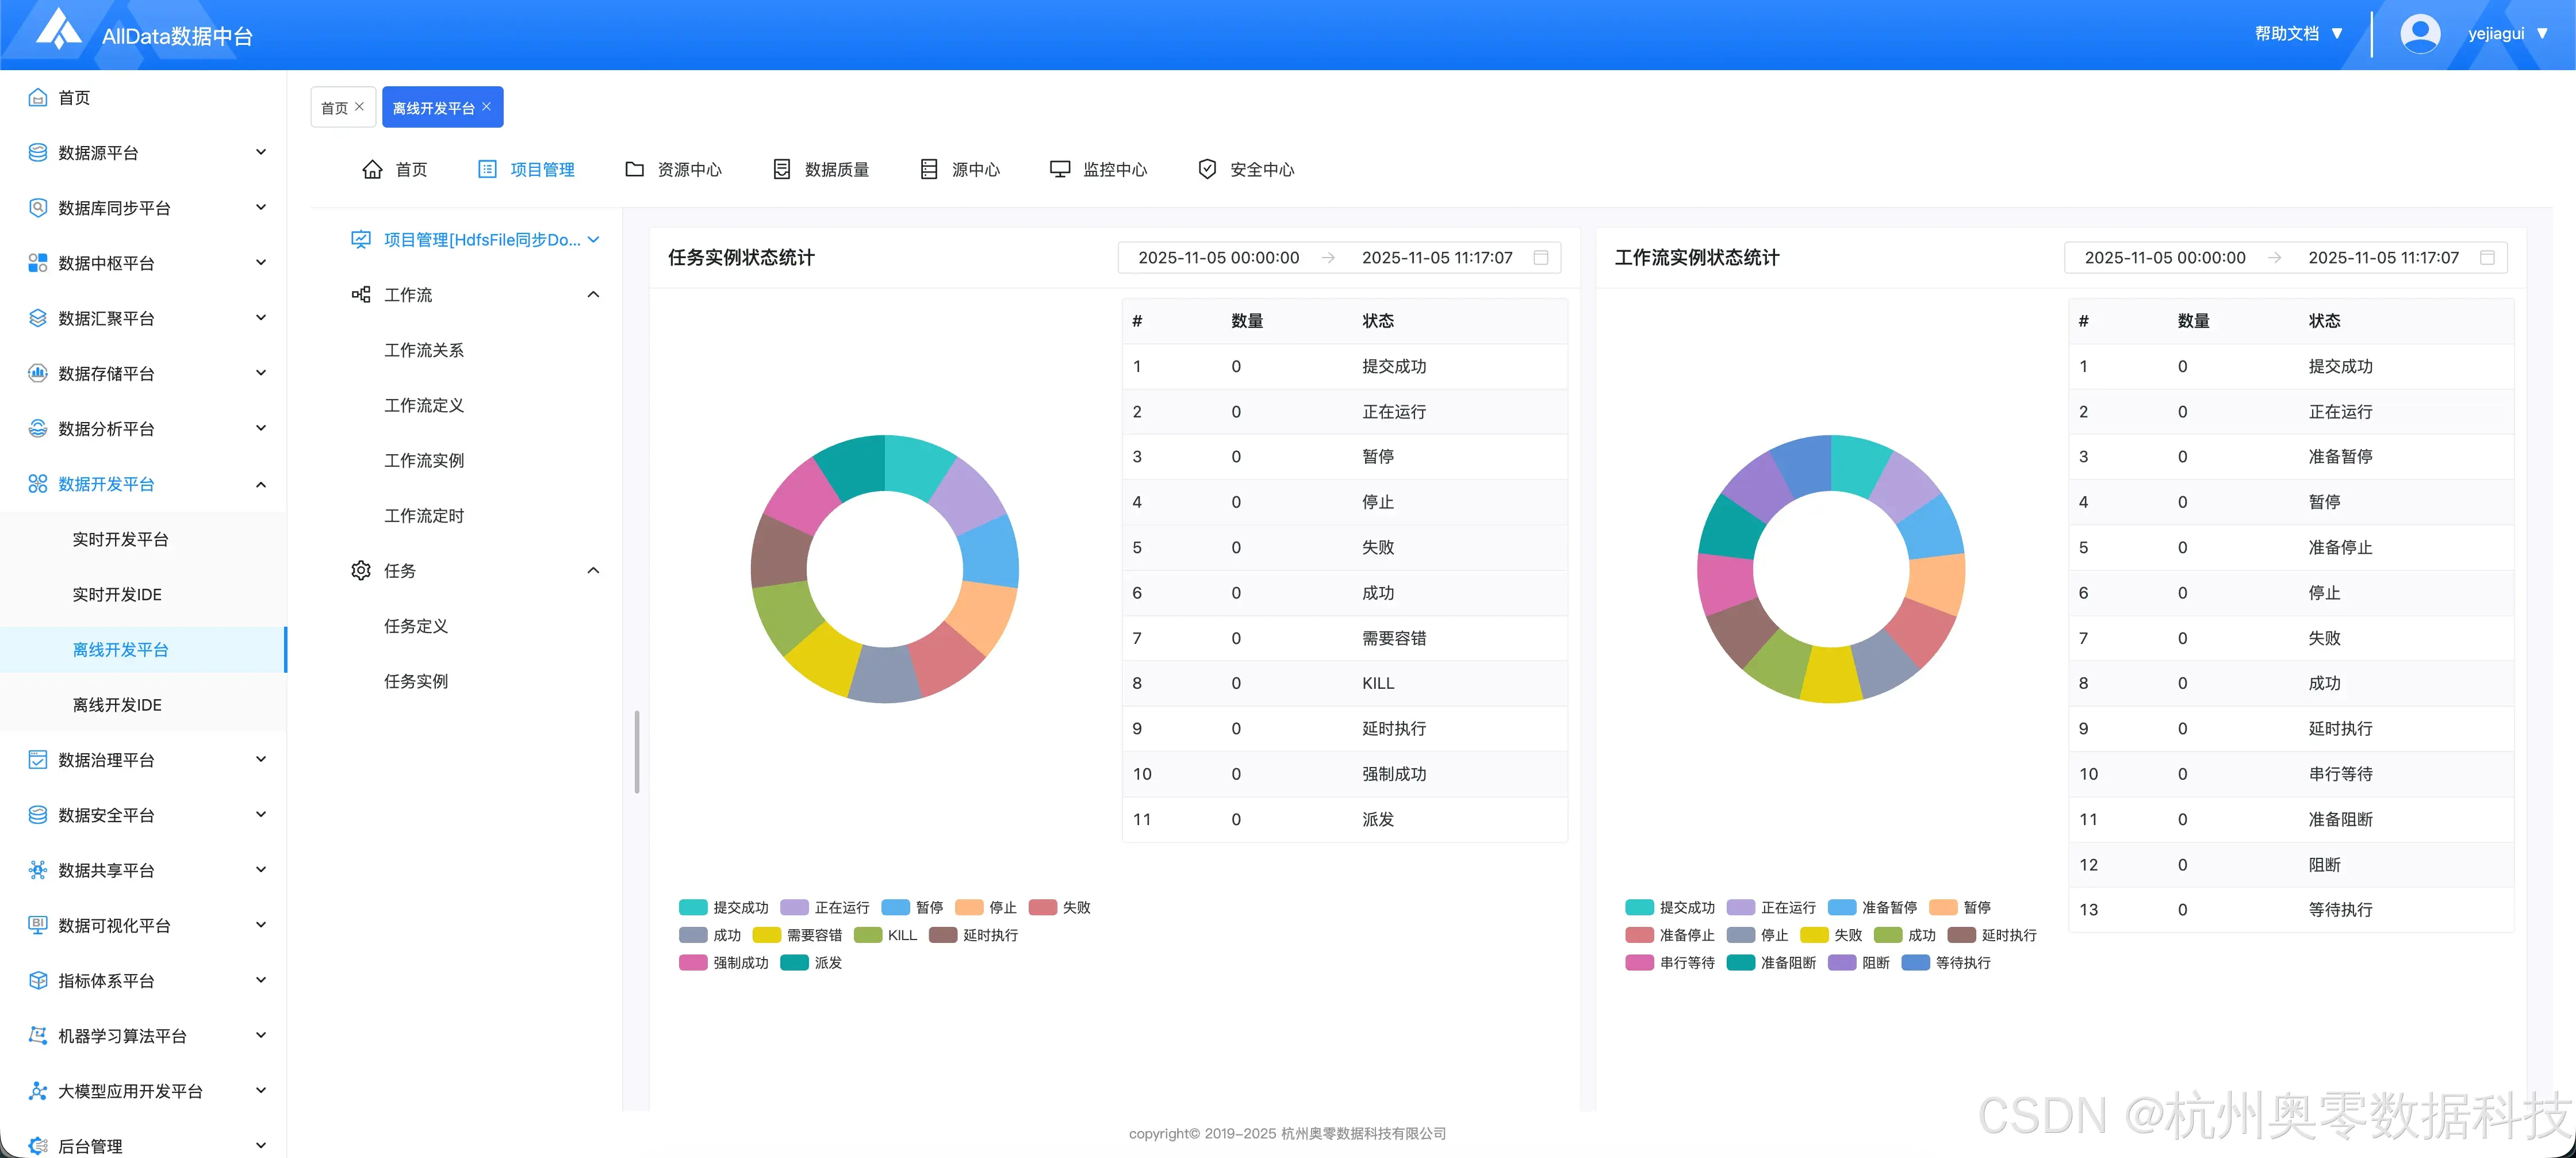Click the 数据质量 document icon
The image size is (2576, 1158).
click(782, 169)
